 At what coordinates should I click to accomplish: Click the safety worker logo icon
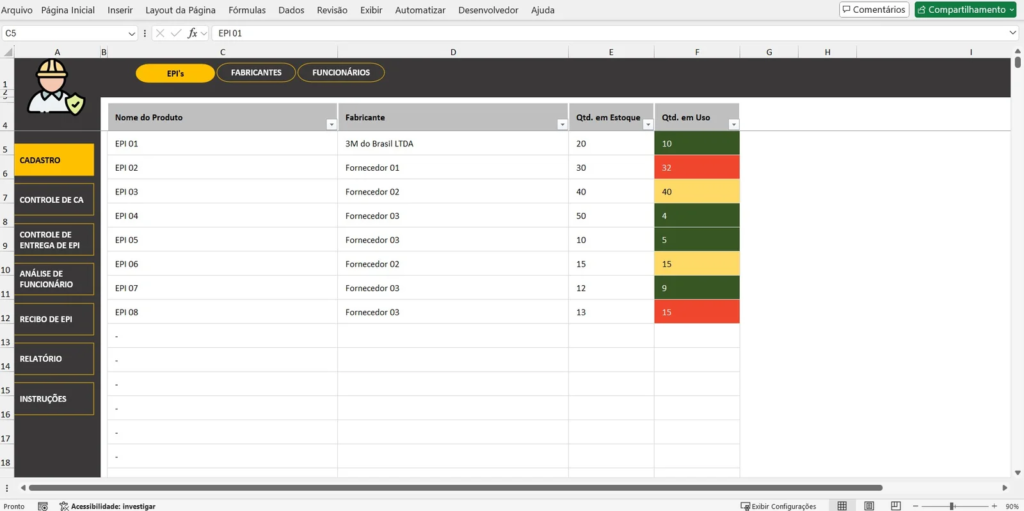click(56, 87)
